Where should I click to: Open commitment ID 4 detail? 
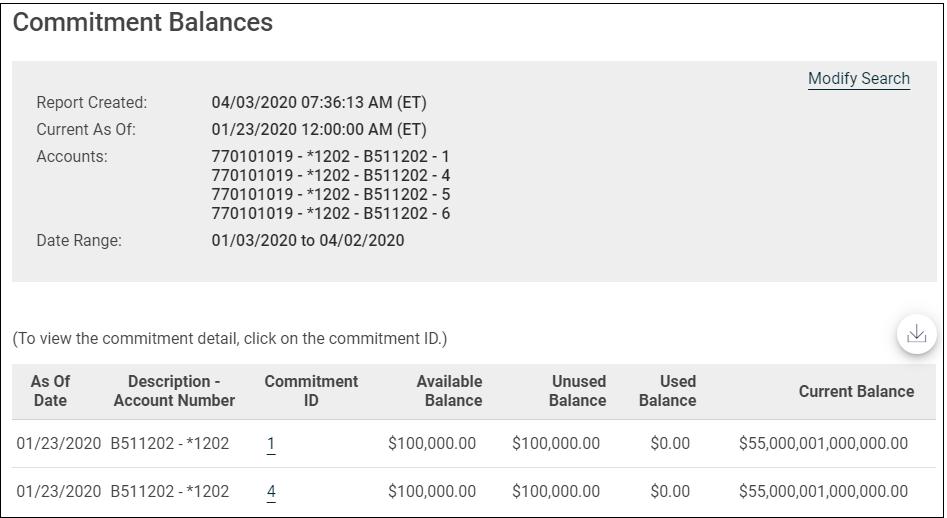tap(271, 492)
